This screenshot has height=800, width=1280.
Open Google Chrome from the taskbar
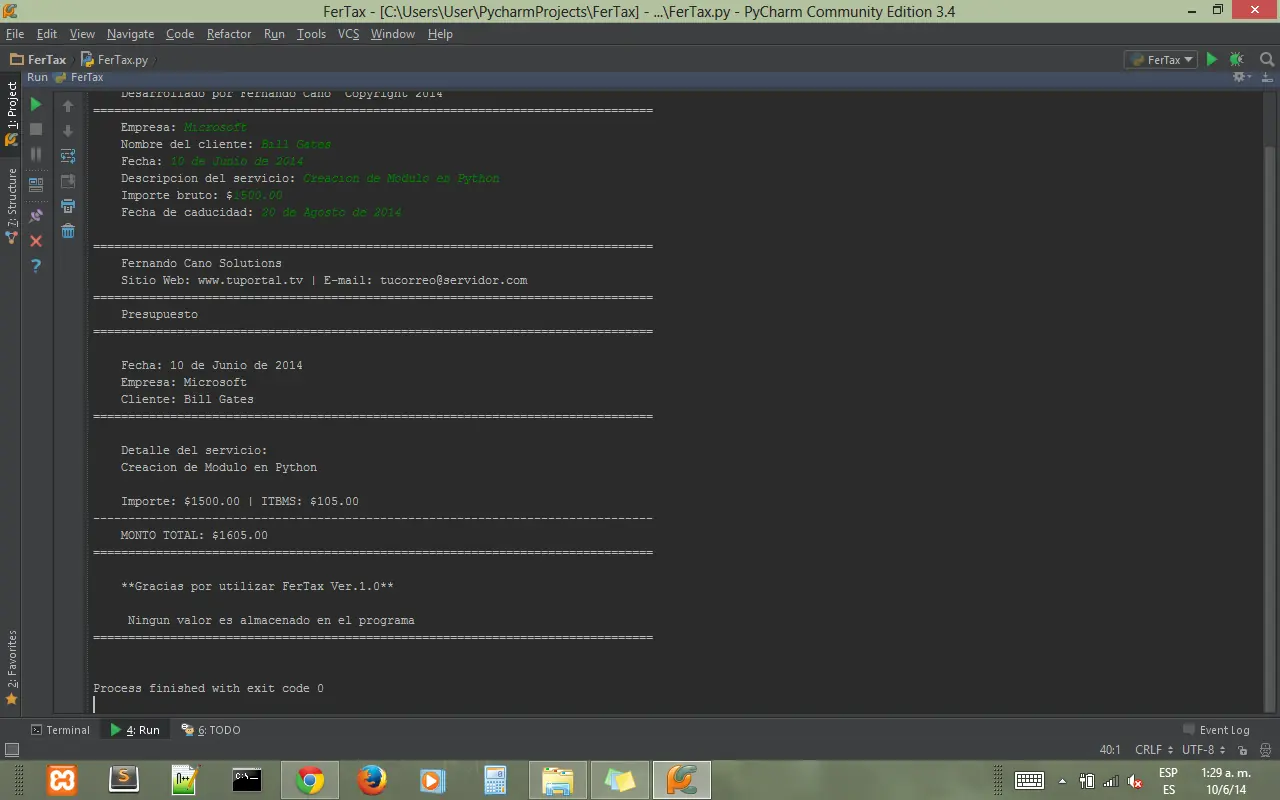[x=310, y=779]
